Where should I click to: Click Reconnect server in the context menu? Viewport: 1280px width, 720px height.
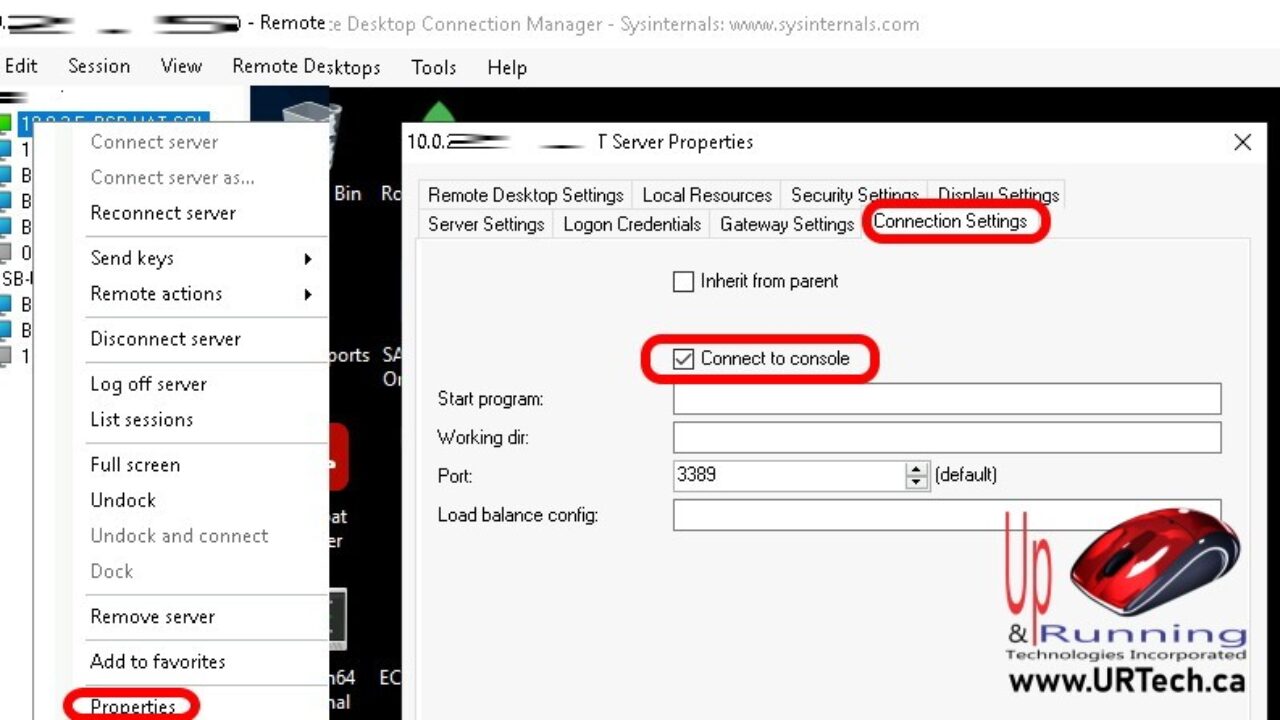click(163, 213)
